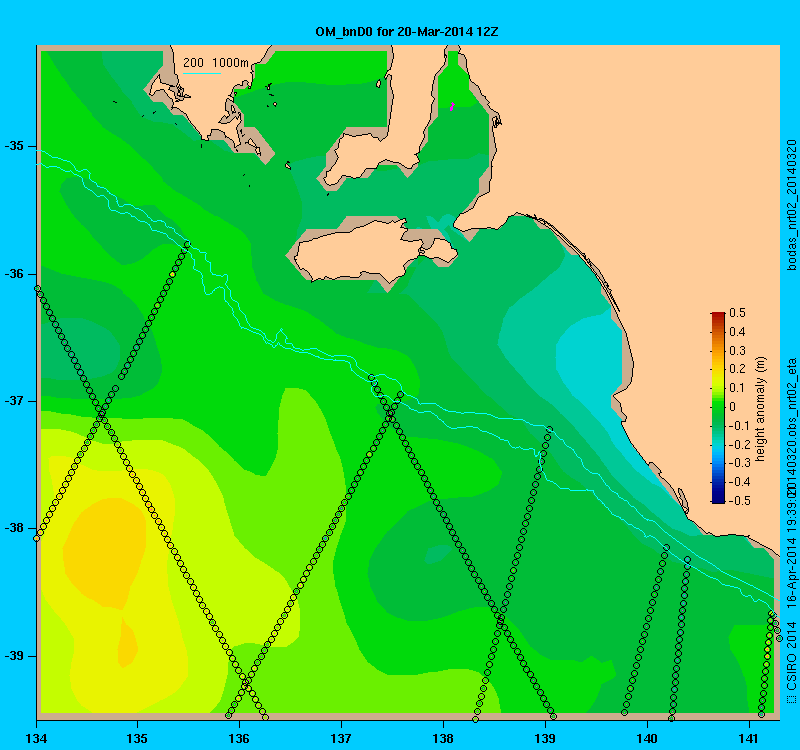This screenshot has width=800, height=750.
Task: Click the '-0.5' color bar label
Action: click(738, 501)
